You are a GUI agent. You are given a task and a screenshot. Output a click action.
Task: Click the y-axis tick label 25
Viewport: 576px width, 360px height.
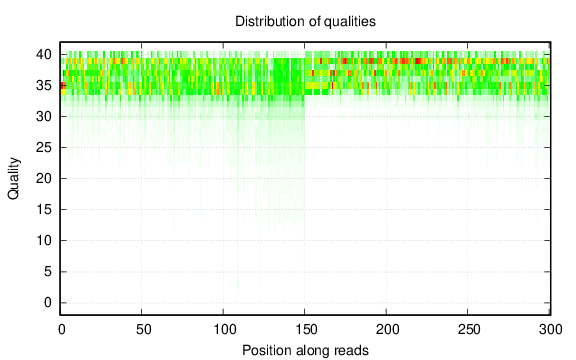43,148
